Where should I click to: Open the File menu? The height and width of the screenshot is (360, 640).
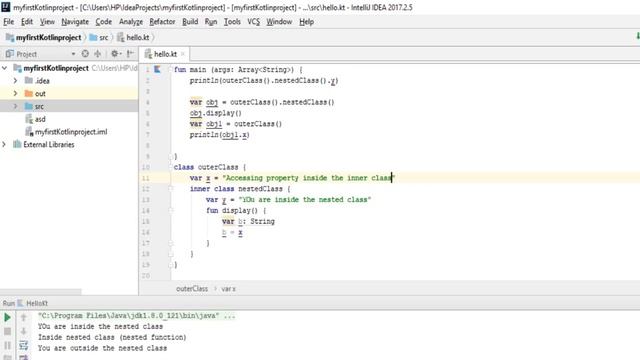pyautogui.click(x=9, y=22)
